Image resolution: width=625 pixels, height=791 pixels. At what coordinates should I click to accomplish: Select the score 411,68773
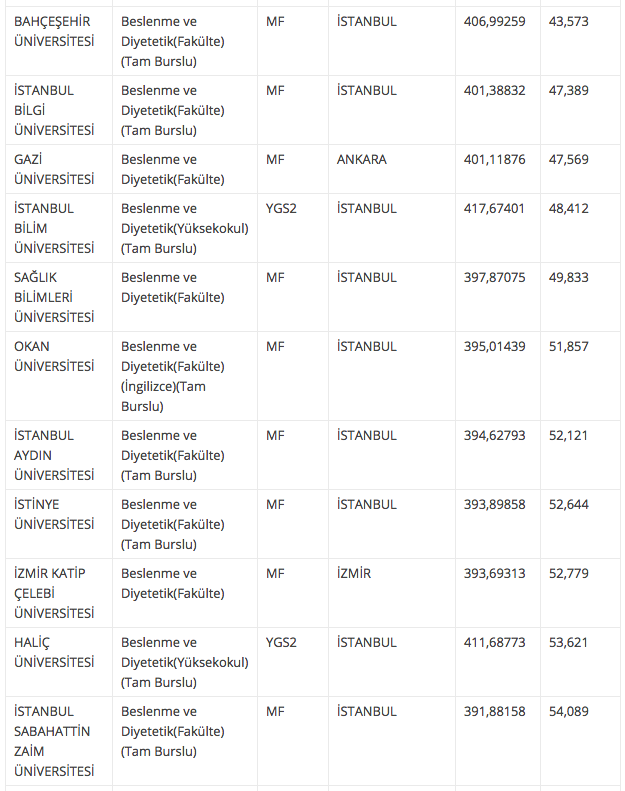click(x=494, y=642)
